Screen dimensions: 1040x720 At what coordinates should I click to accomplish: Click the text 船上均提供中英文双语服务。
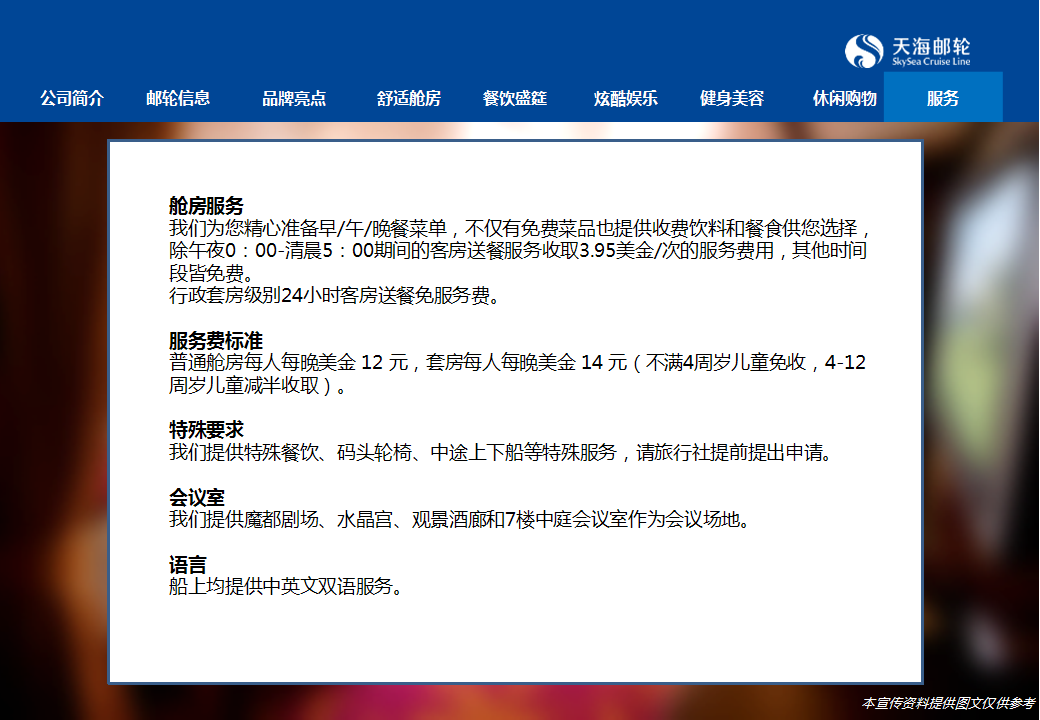click(286, 587)
